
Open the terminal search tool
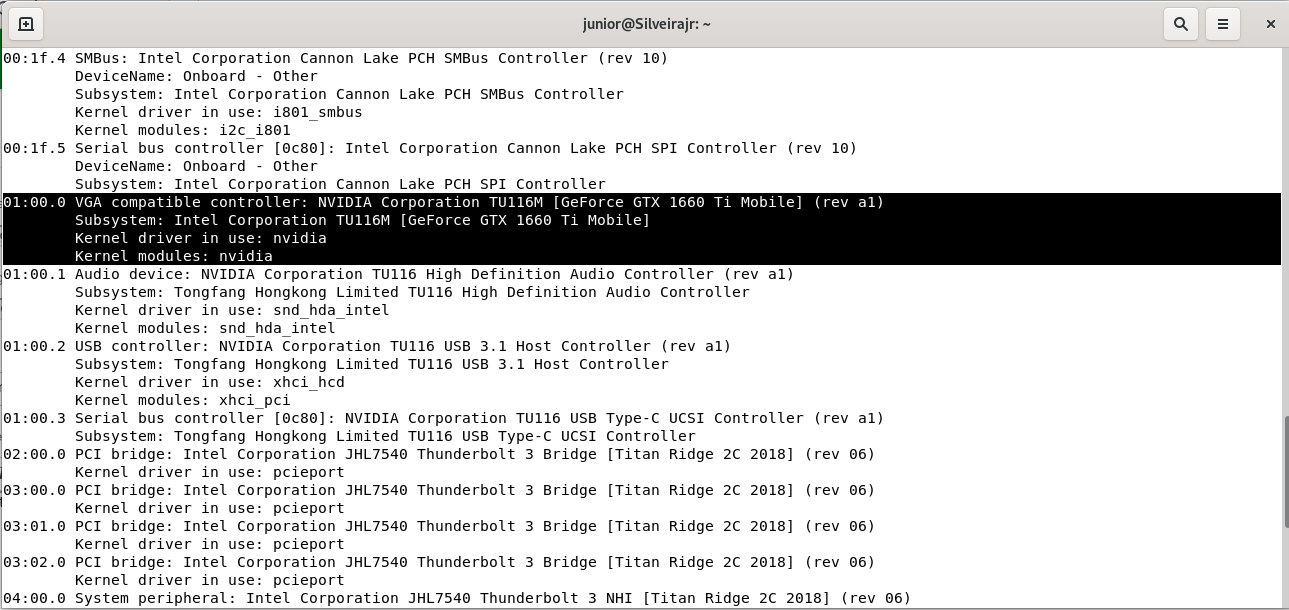click(1180, 24)
